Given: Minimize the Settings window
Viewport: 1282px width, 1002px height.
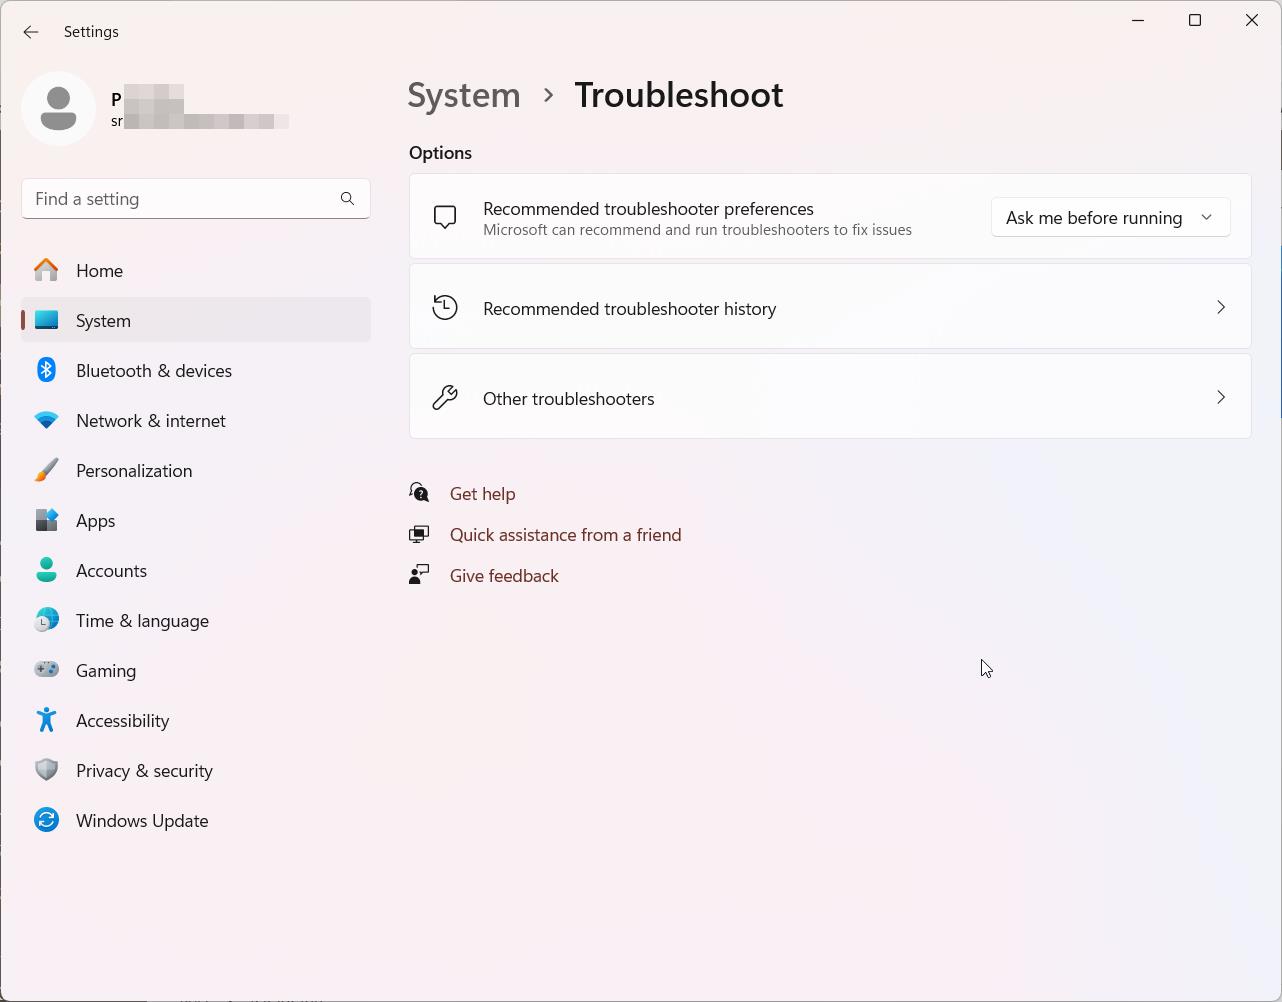Looking at the screenshot, I should click(1138, 20).
